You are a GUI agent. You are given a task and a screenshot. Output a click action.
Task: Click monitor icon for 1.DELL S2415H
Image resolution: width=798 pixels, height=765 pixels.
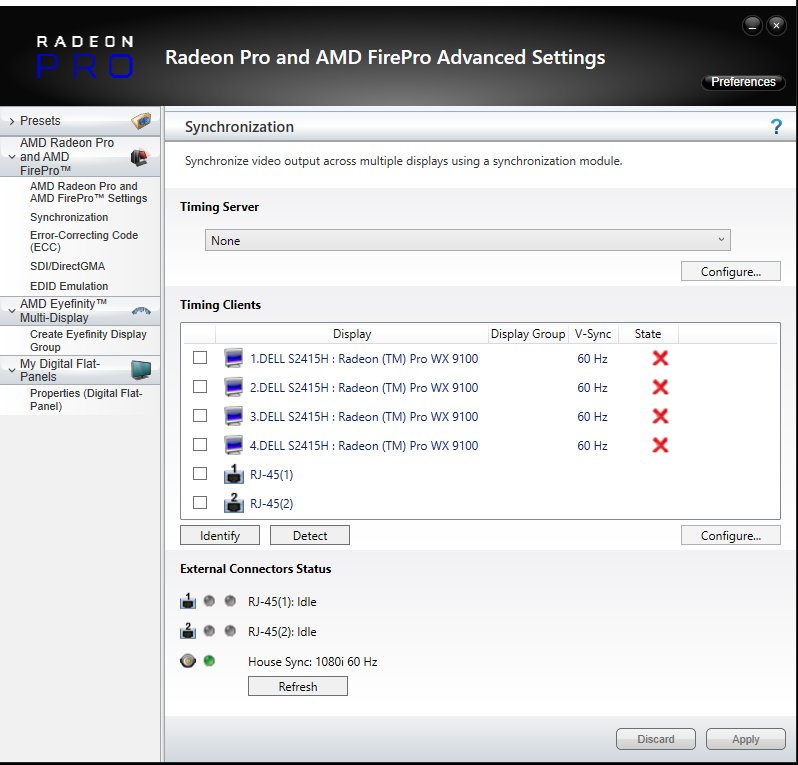coord(234,358)
